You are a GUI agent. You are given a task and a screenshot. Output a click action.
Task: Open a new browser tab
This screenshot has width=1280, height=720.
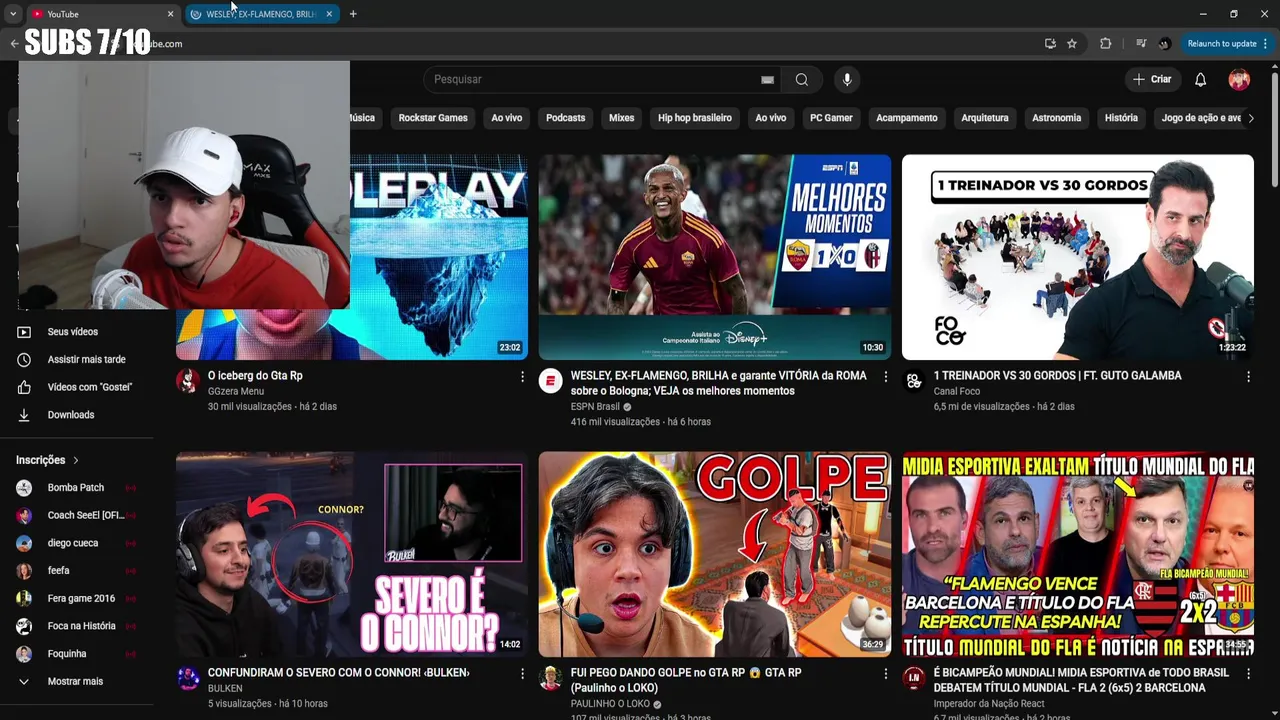coord(353,14)
